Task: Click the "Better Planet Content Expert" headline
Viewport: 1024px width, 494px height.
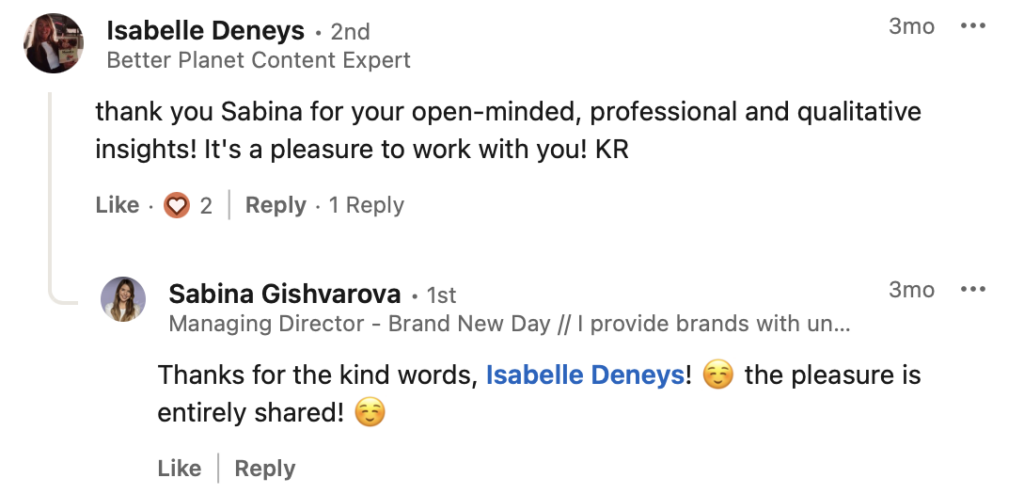Action: [x=259, y=60]
